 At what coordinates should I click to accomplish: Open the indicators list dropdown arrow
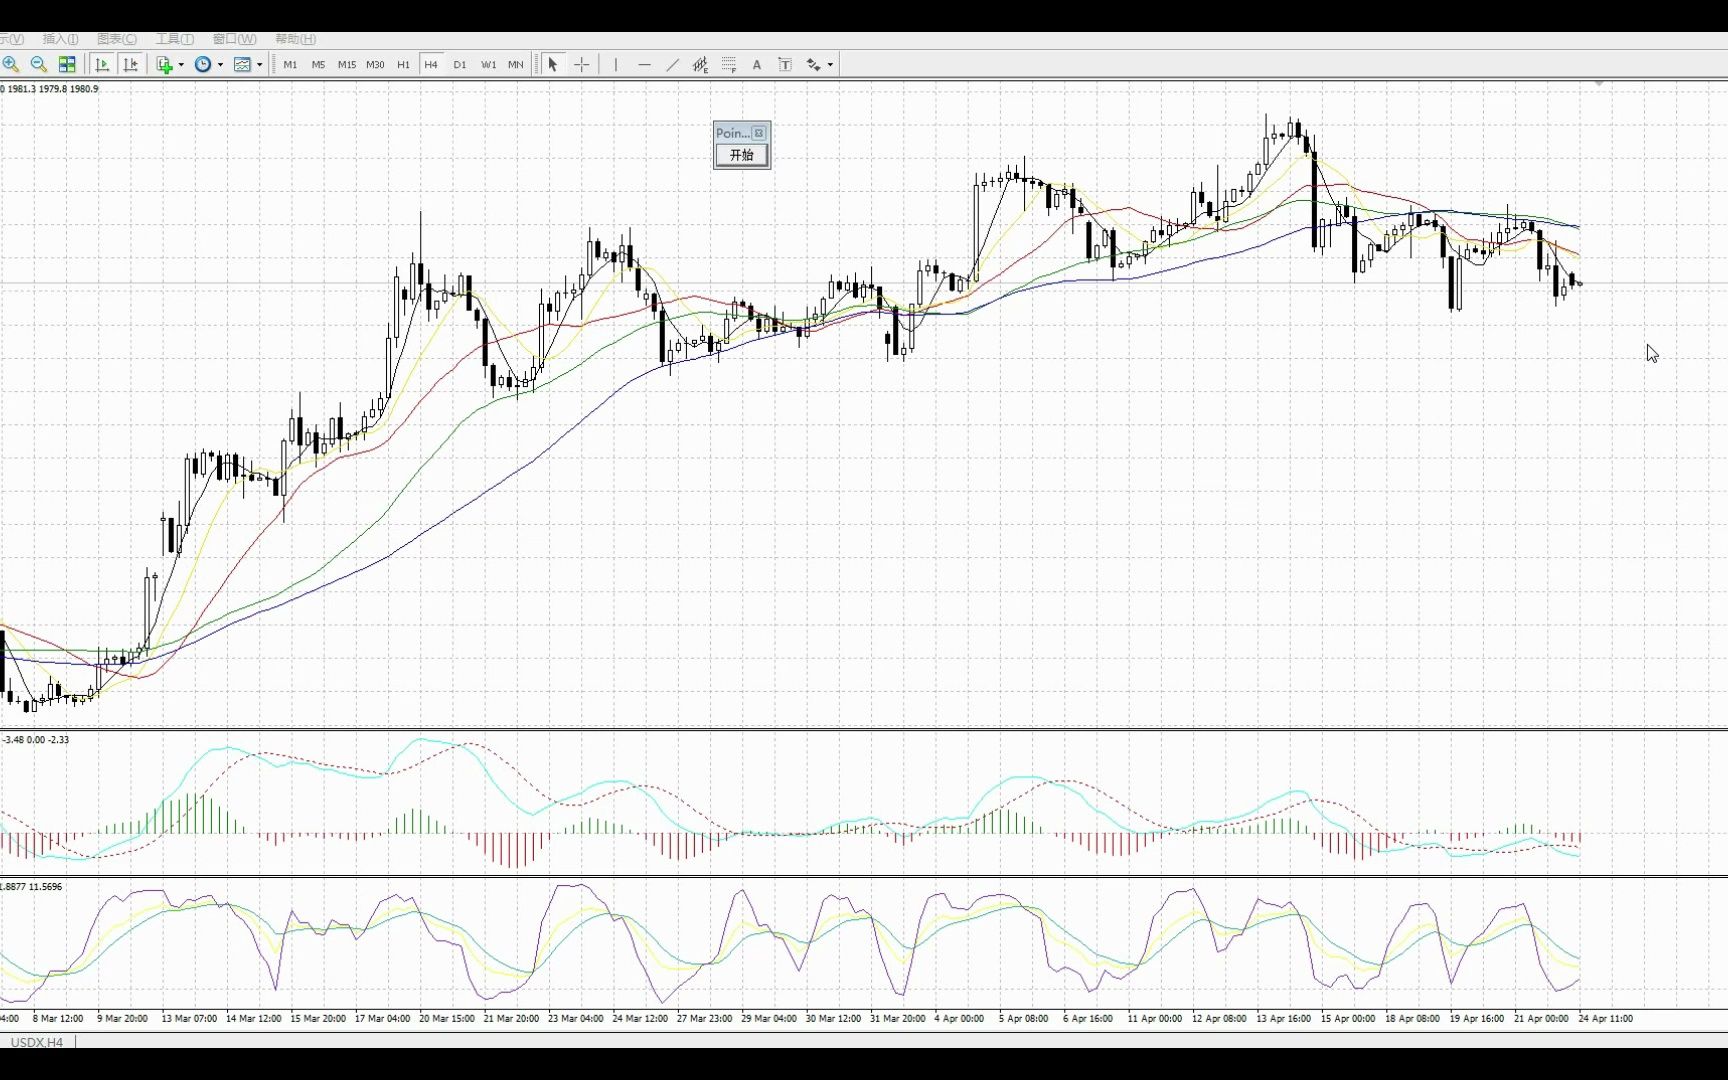[x=181, y=64]
